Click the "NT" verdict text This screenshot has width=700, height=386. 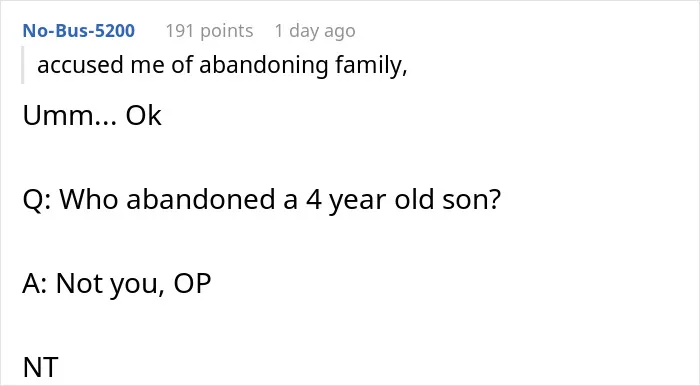click(x=40, y=367)
